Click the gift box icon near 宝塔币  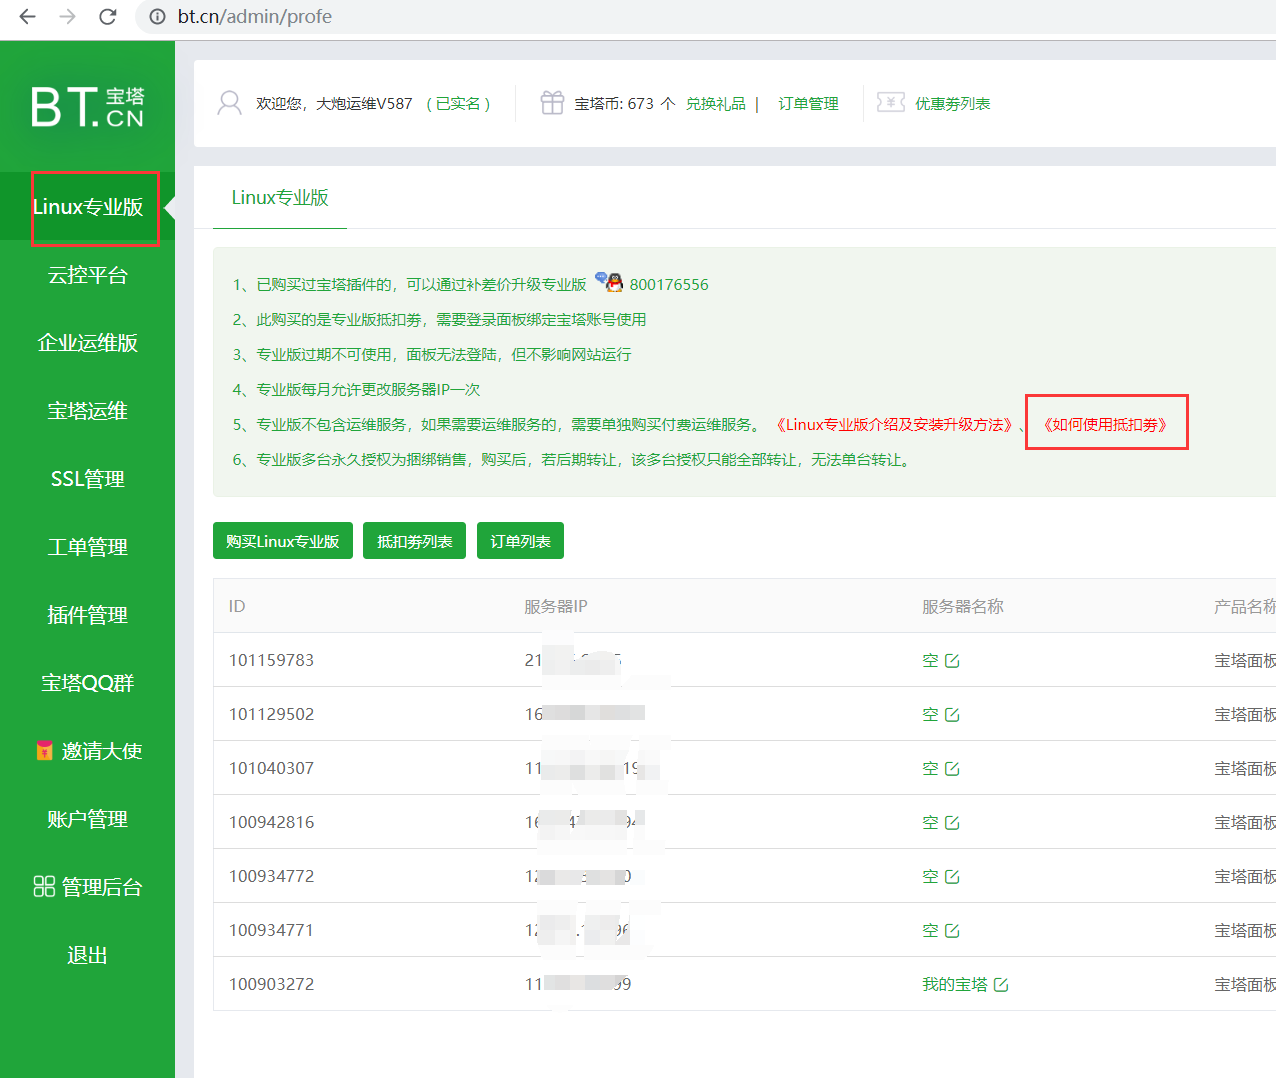(x=552, y=103)
